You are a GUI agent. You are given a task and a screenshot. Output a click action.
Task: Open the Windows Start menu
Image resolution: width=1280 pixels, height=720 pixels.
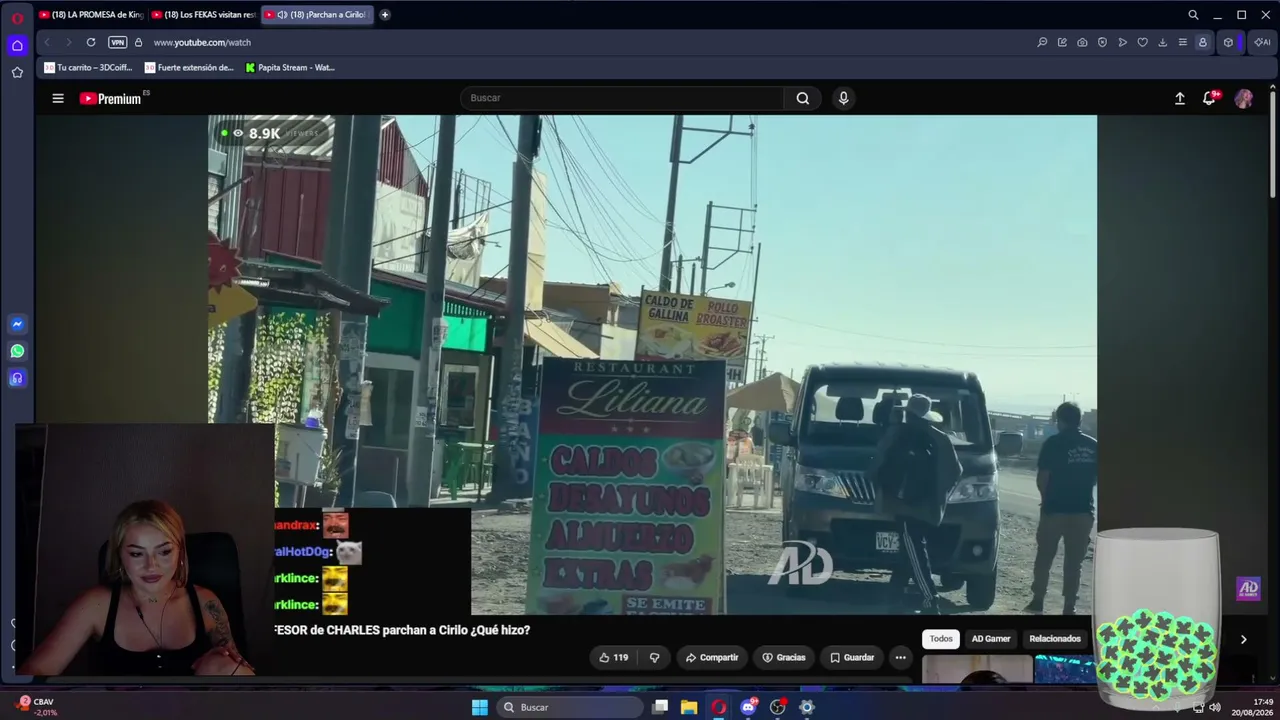pyautogui.click(x=480, y=707)
